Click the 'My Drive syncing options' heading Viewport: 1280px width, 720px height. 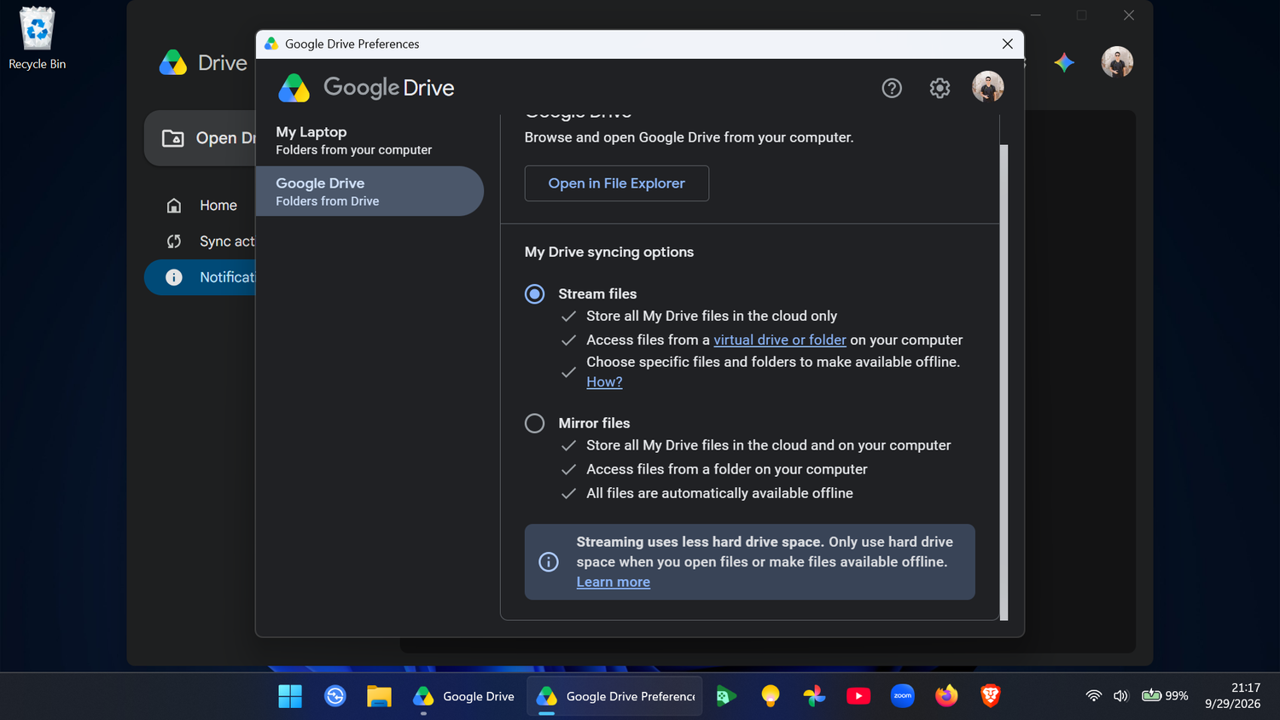click(609, 252)
